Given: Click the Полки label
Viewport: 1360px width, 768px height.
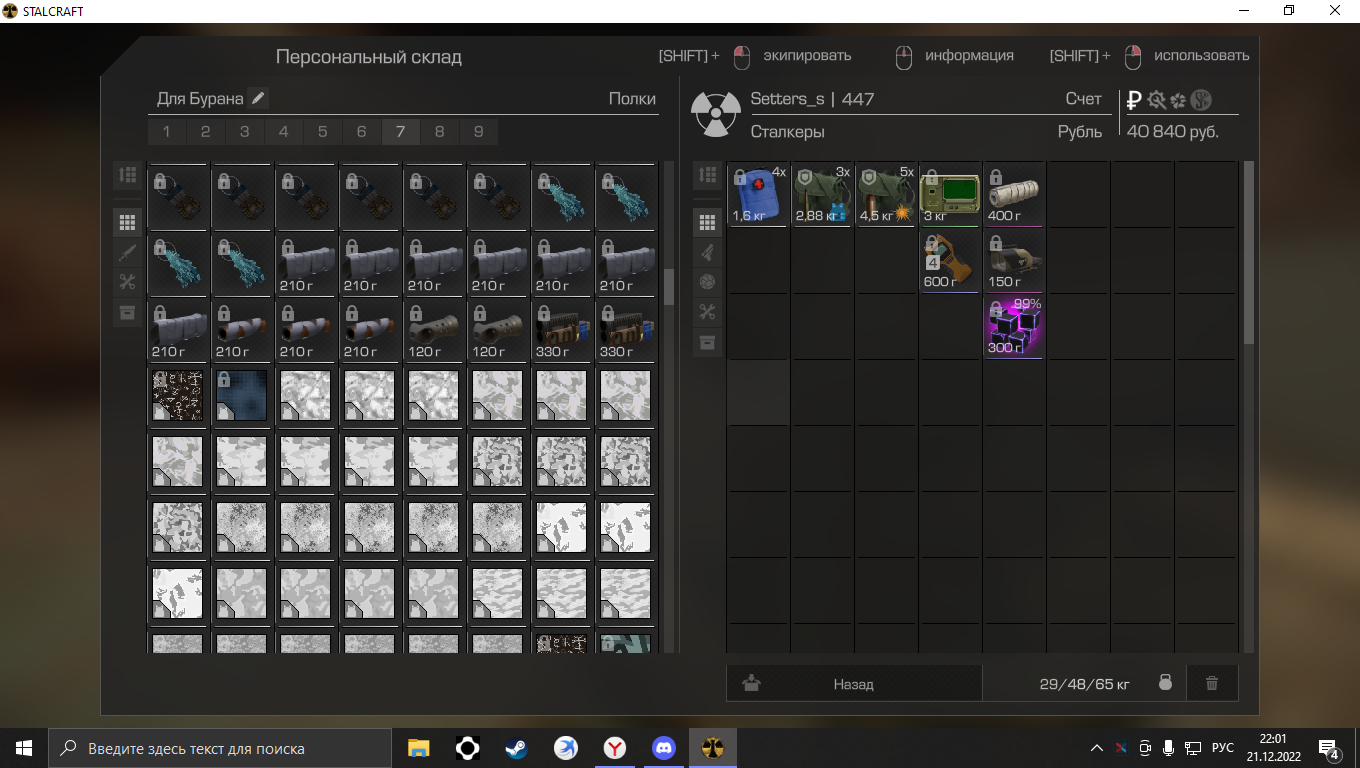Looking at the screenshot, I should (x=632, y=99).
